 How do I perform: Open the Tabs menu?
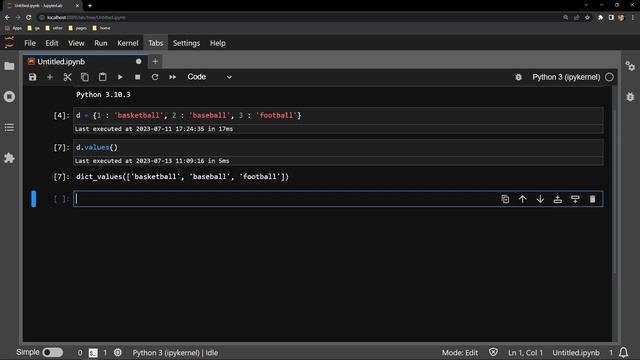[x=156, y=43]
